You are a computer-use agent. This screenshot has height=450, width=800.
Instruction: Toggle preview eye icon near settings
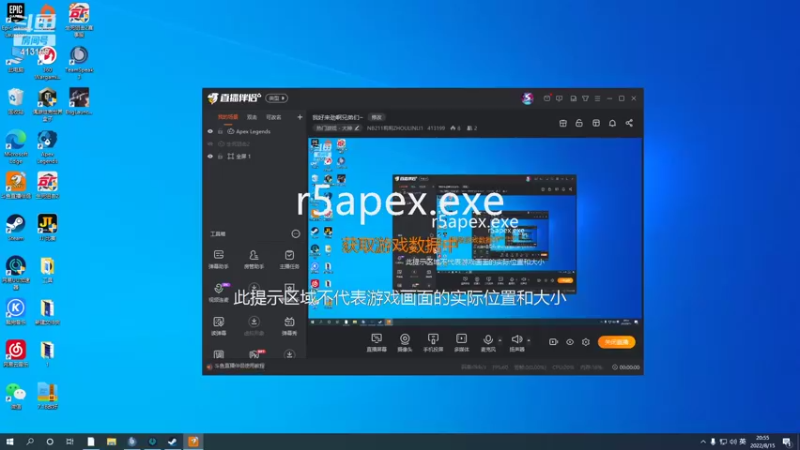(570, 342)
